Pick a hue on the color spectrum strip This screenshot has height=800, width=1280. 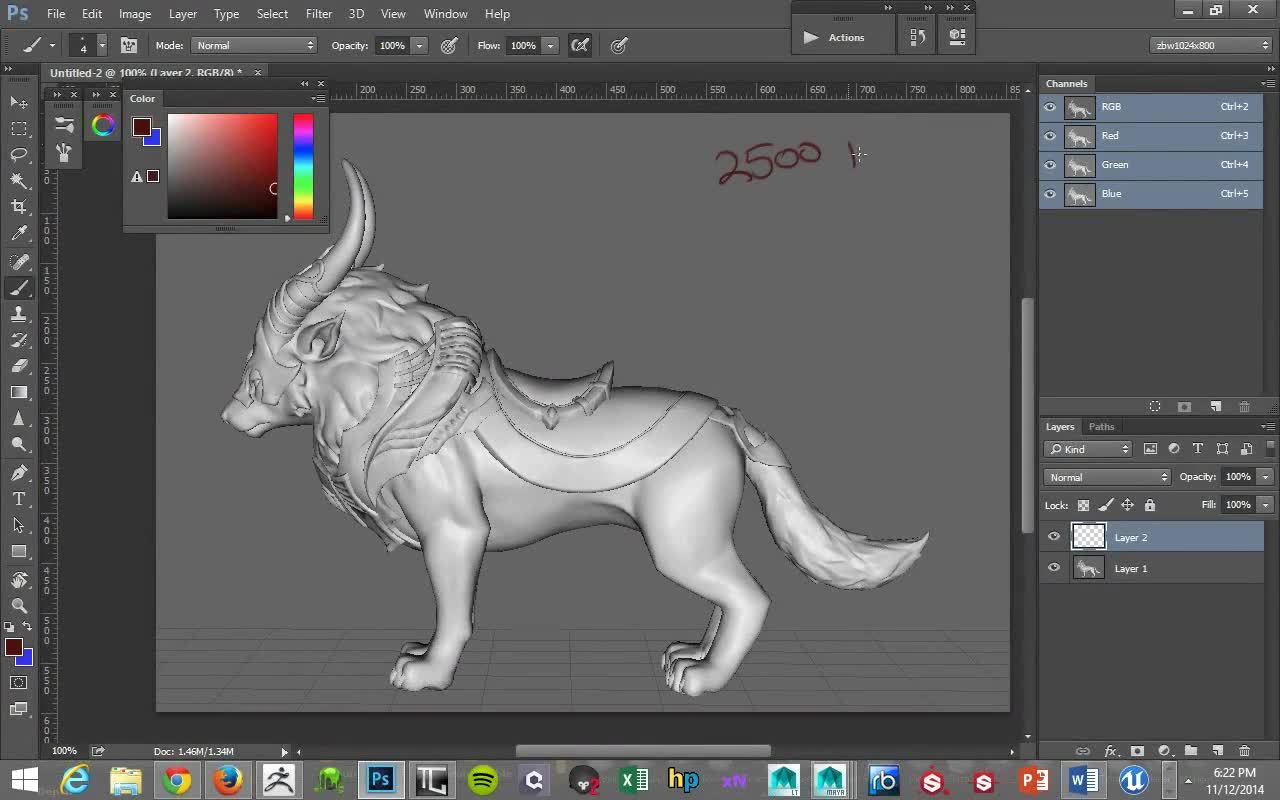point(303,166)
